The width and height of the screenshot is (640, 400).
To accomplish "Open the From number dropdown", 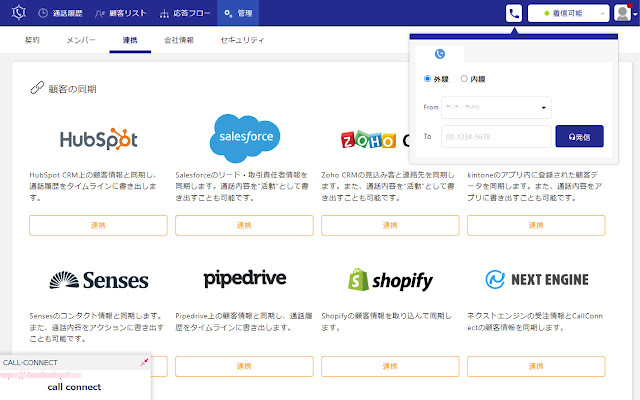I will pos(496,107).
